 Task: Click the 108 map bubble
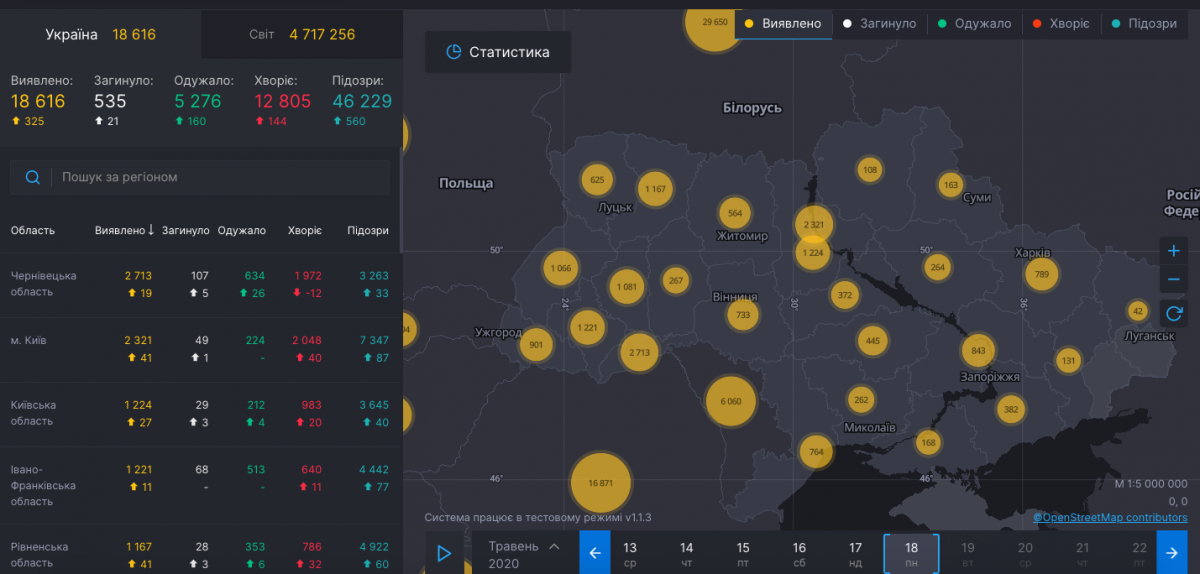[870, 170]
